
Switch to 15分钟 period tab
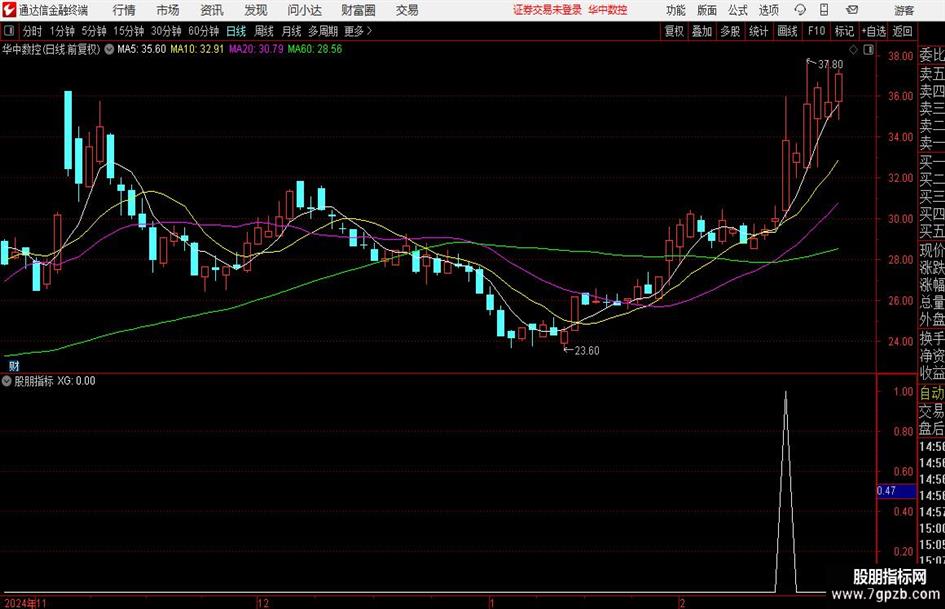(x=129, y=31)
